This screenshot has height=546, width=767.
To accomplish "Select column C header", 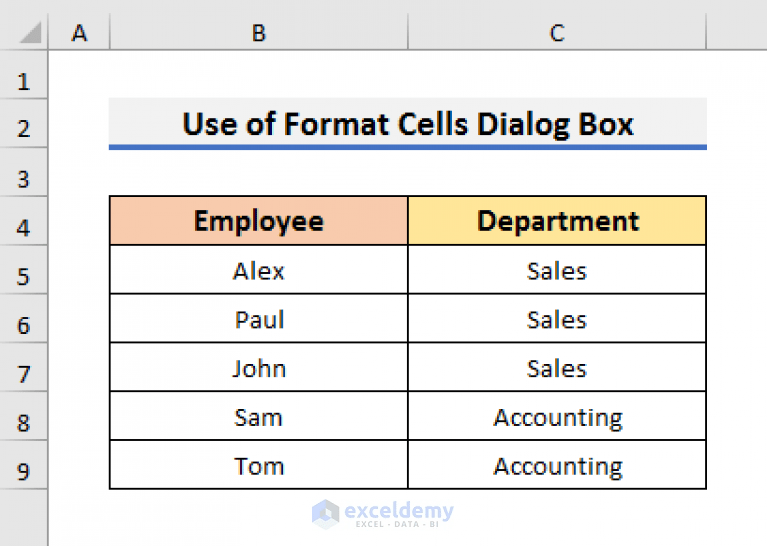I will (557, 32).
